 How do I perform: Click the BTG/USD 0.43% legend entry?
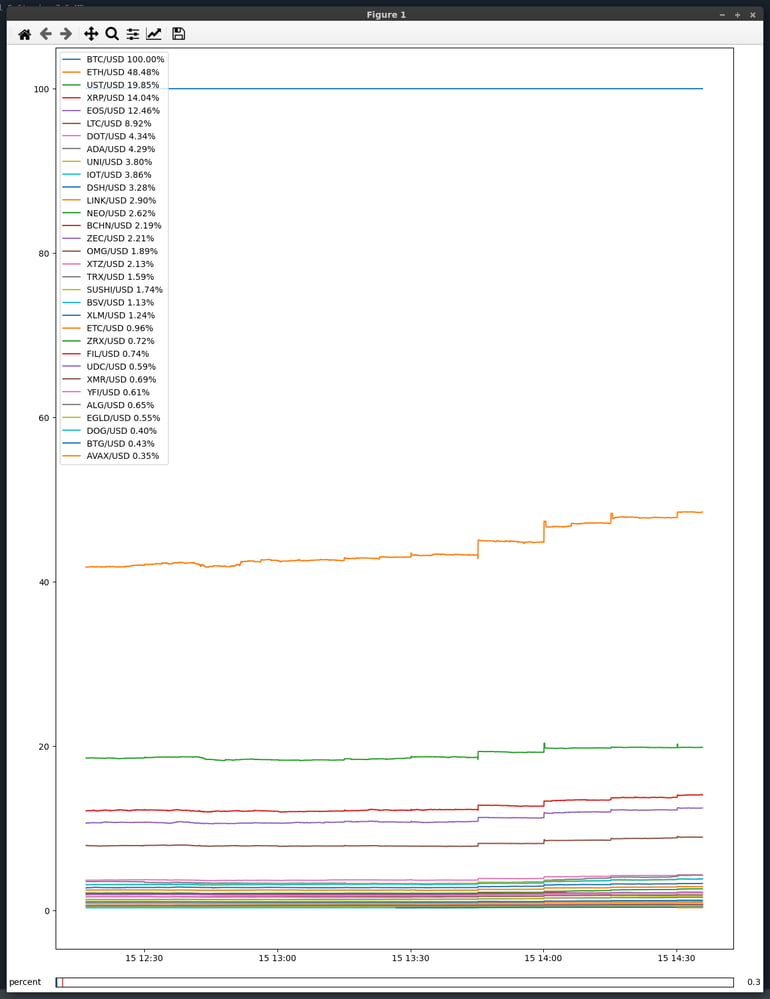click(108, 443)
